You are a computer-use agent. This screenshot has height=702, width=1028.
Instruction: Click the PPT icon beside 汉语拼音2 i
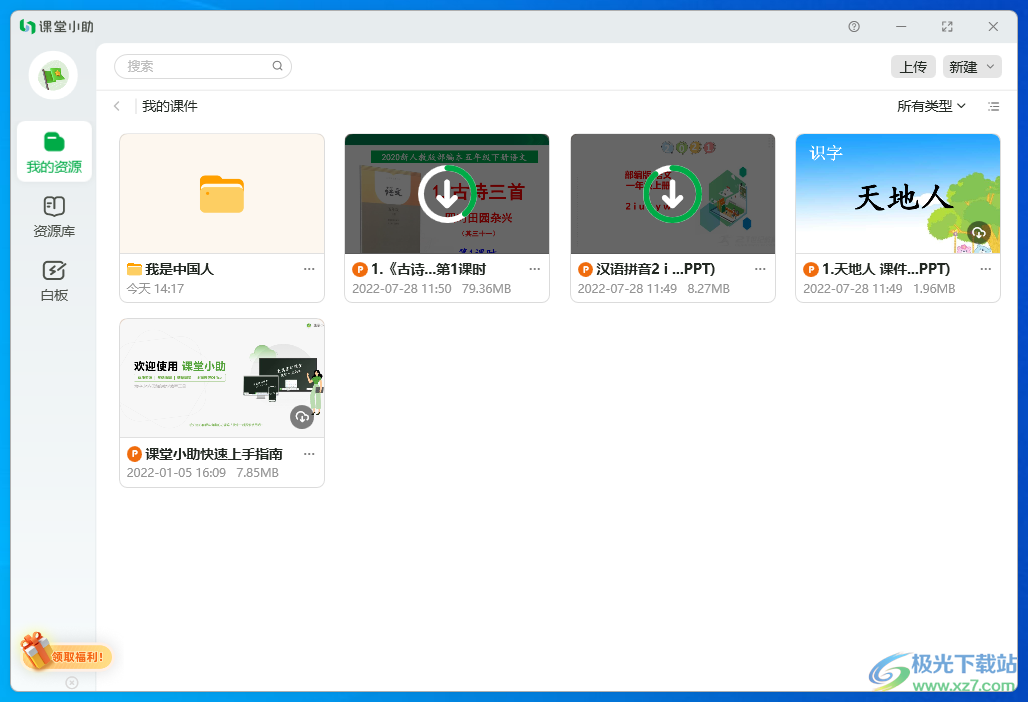(585, 269)
